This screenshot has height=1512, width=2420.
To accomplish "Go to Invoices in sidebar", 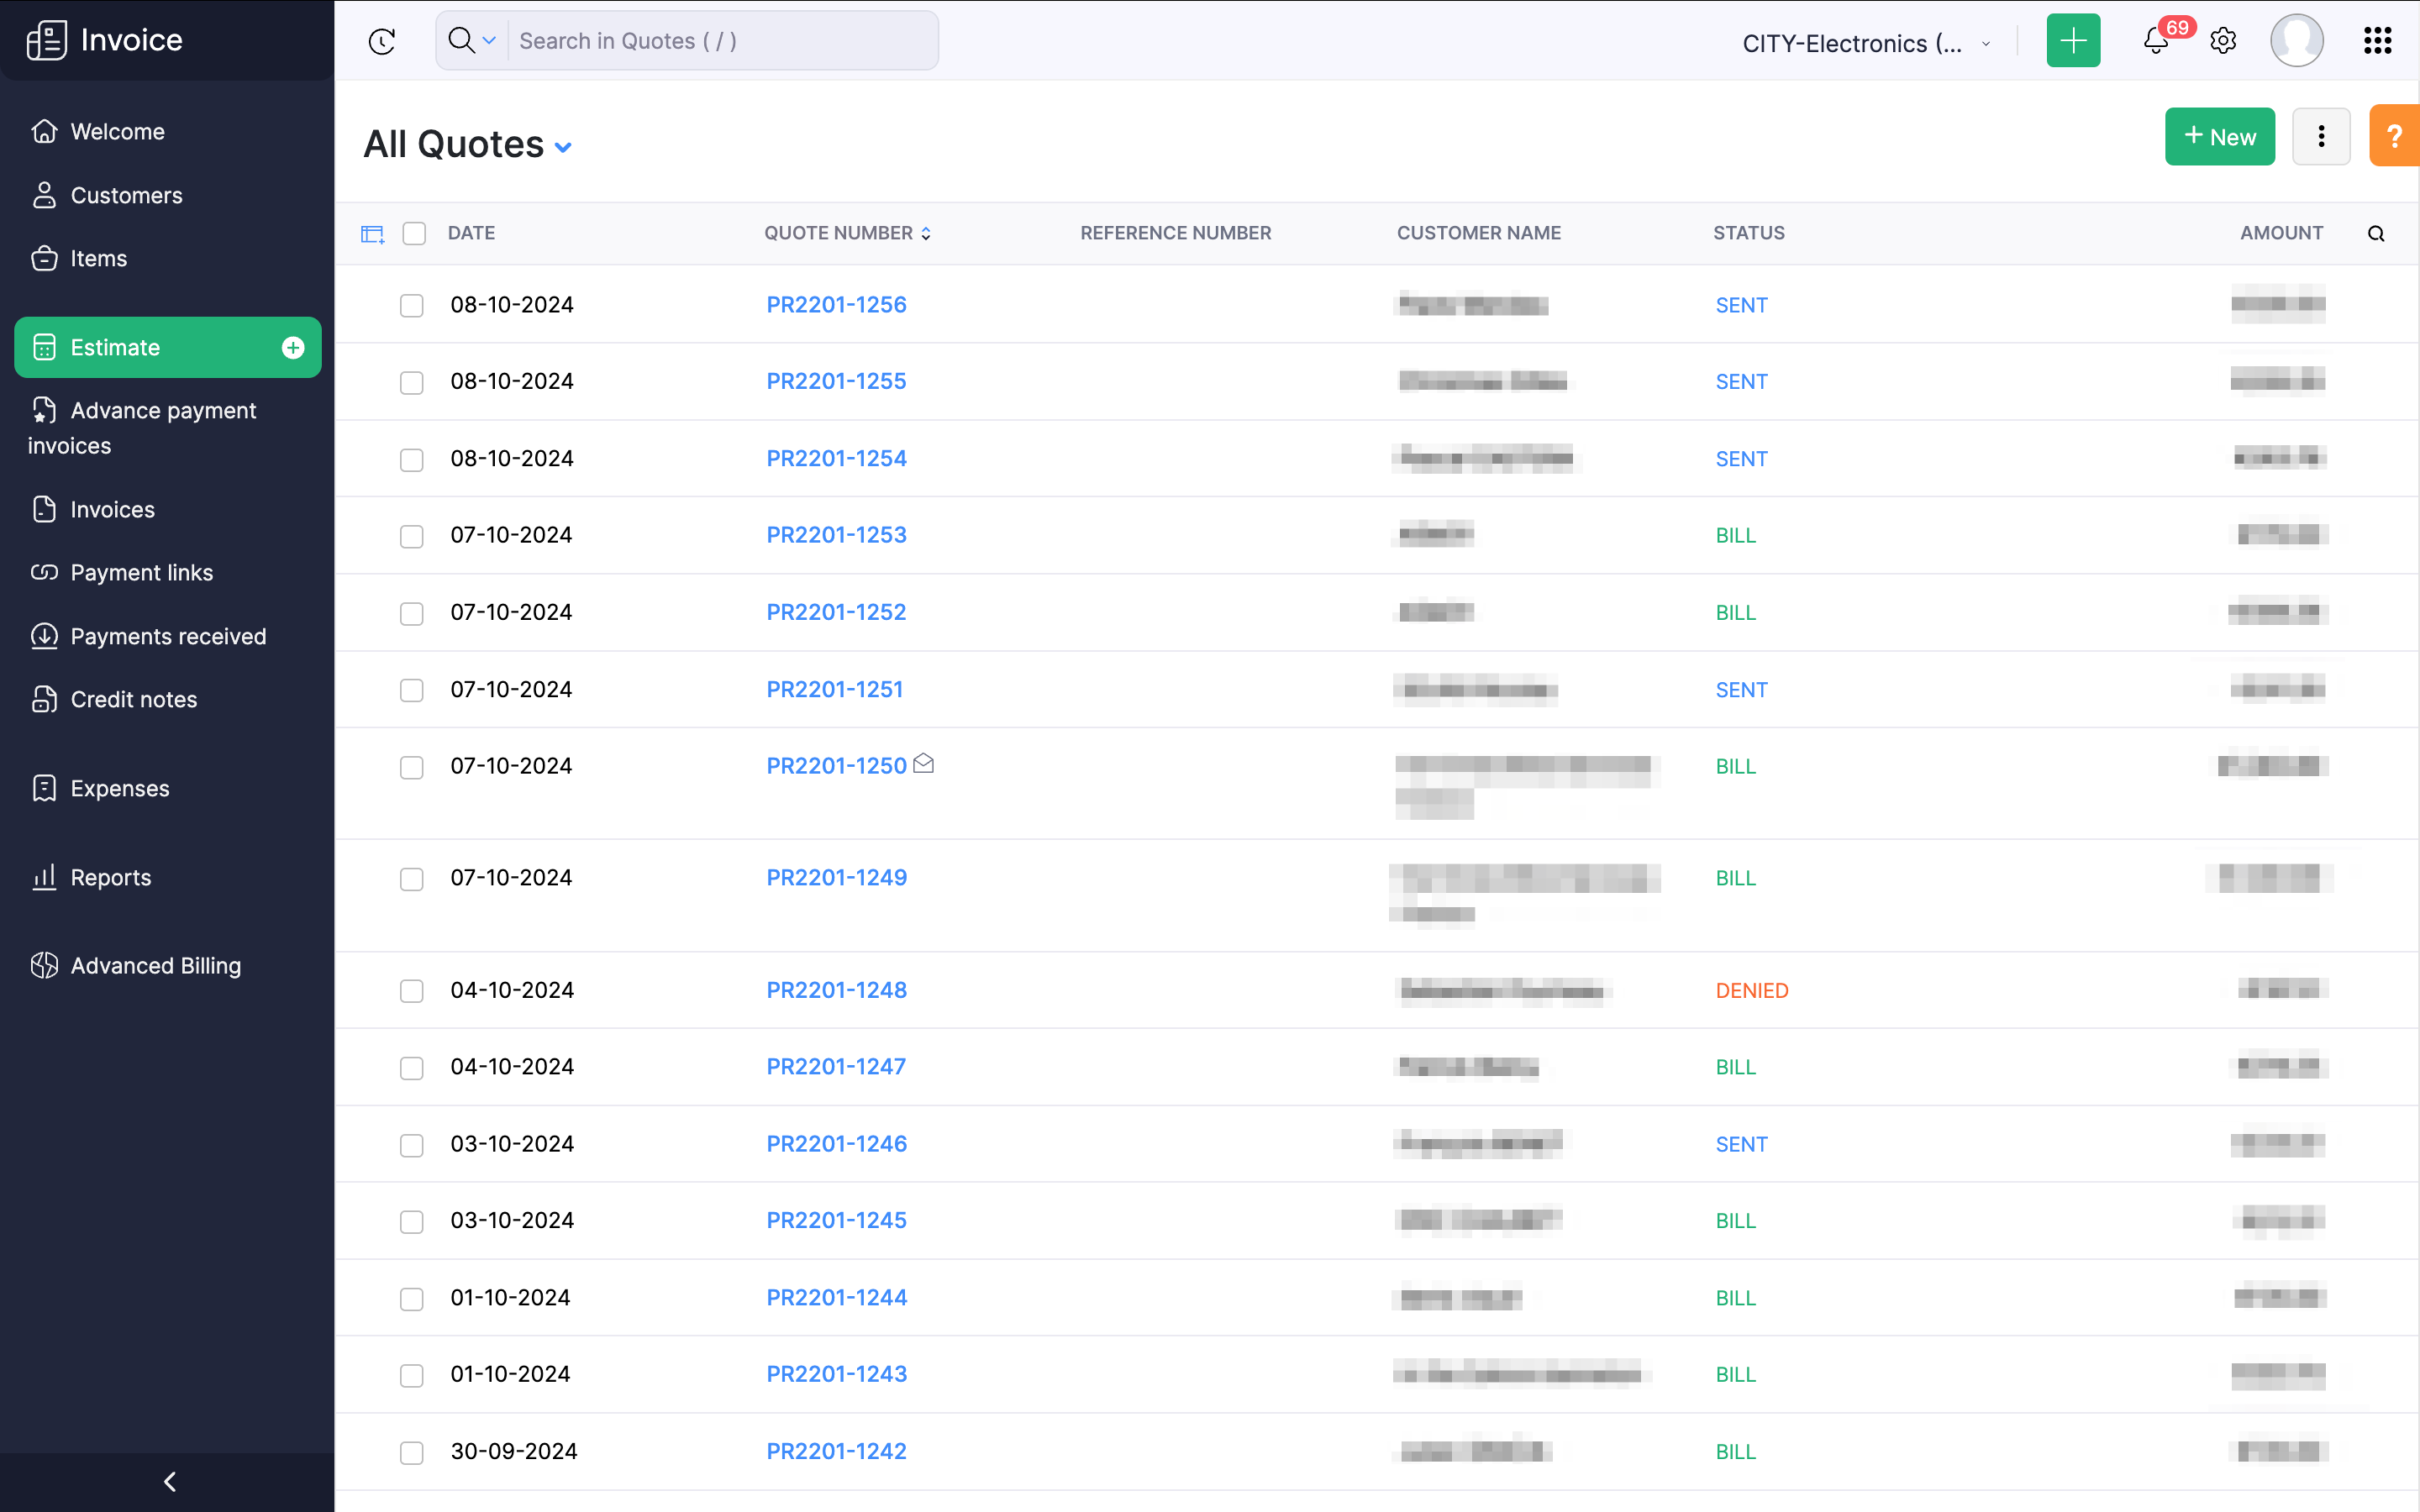I will pos(112,509).
